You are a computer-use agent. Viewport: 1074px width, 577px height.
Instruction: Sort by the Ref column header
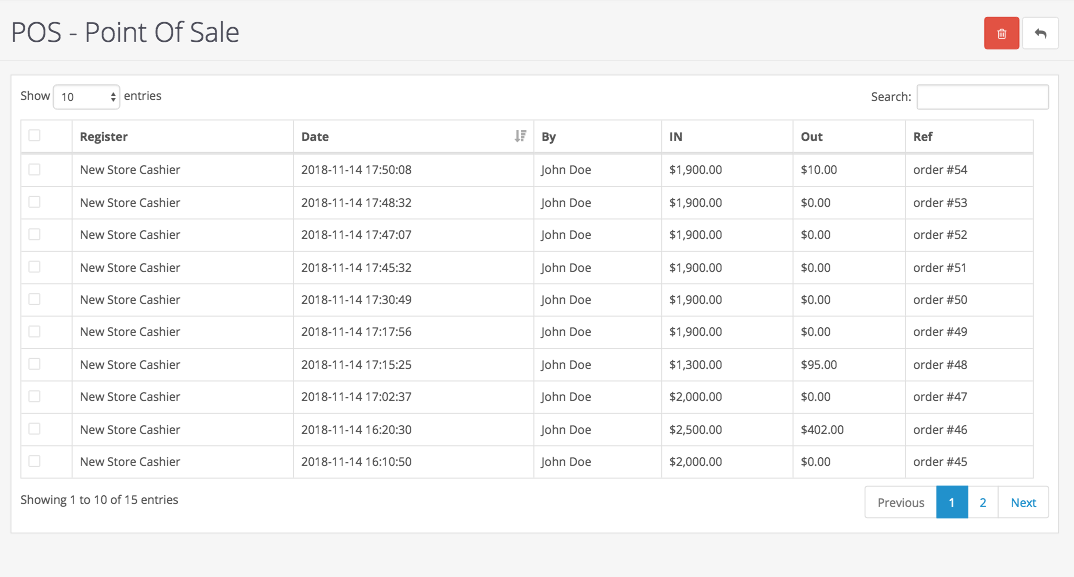tap(923, 137)
